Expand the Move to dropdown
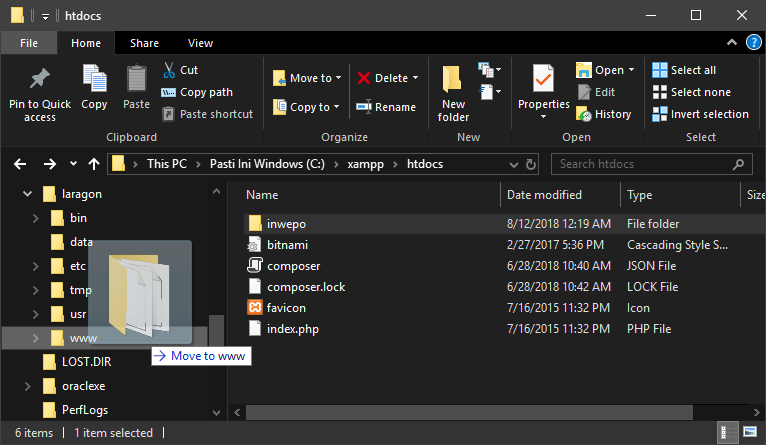The image size is (766, 445). tap(338, 78)
